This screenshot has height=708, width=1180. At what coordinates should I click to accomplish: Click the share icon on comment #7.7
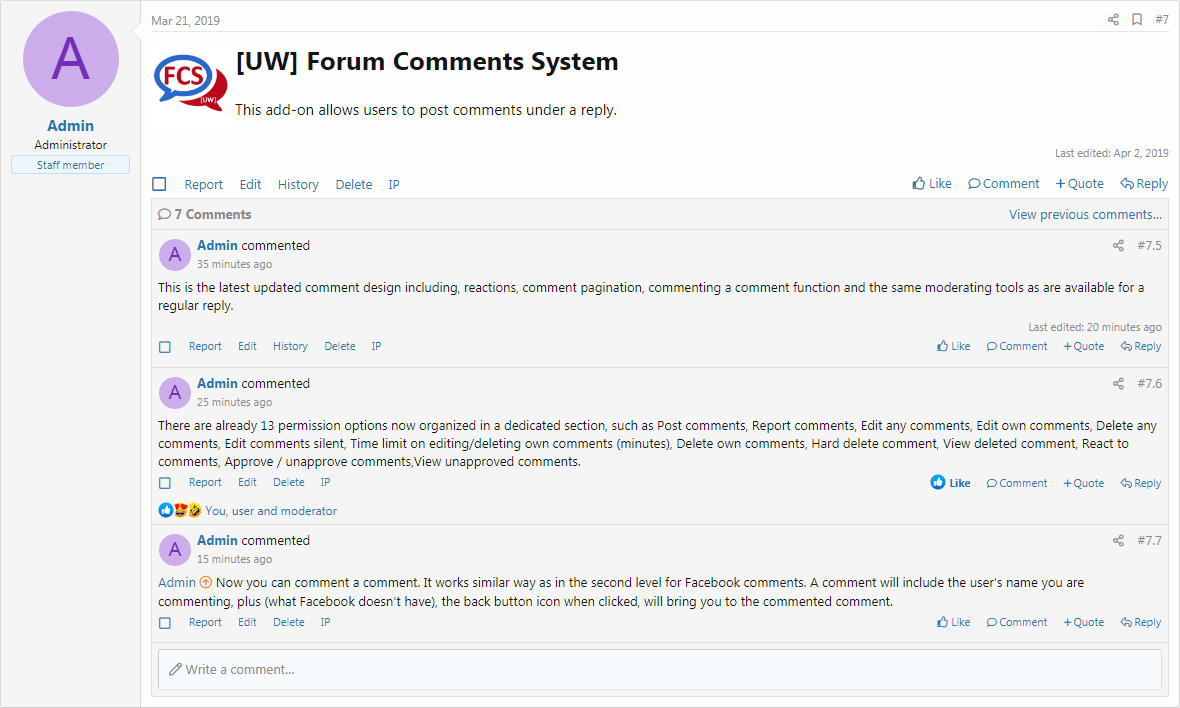(1118, 540)
